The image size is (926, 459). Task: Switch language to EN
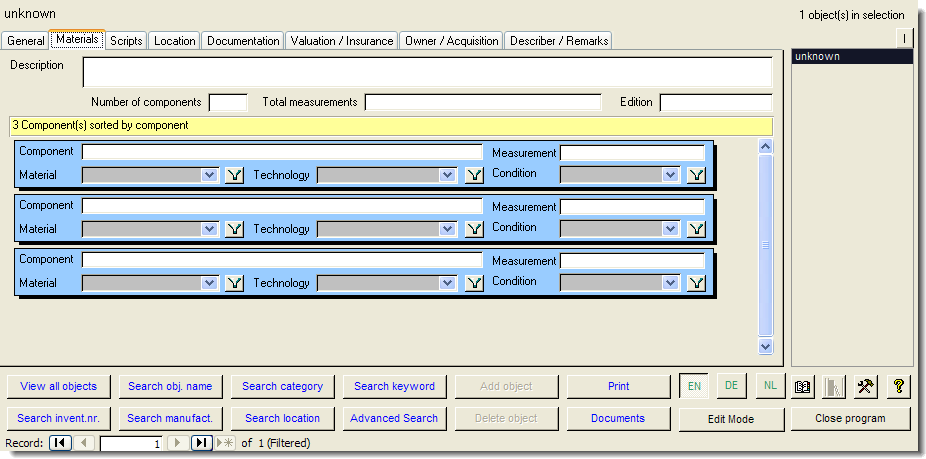point(694,386)
